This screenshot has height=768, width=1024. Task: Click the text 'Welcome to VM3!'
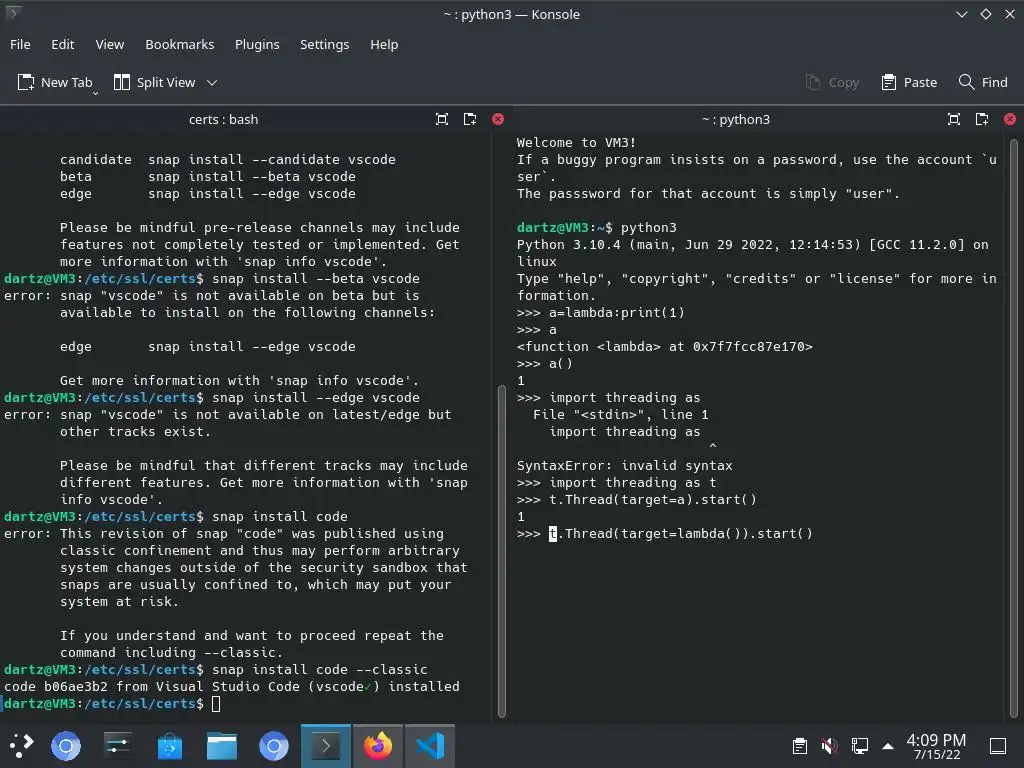click(x=576, y=142)
